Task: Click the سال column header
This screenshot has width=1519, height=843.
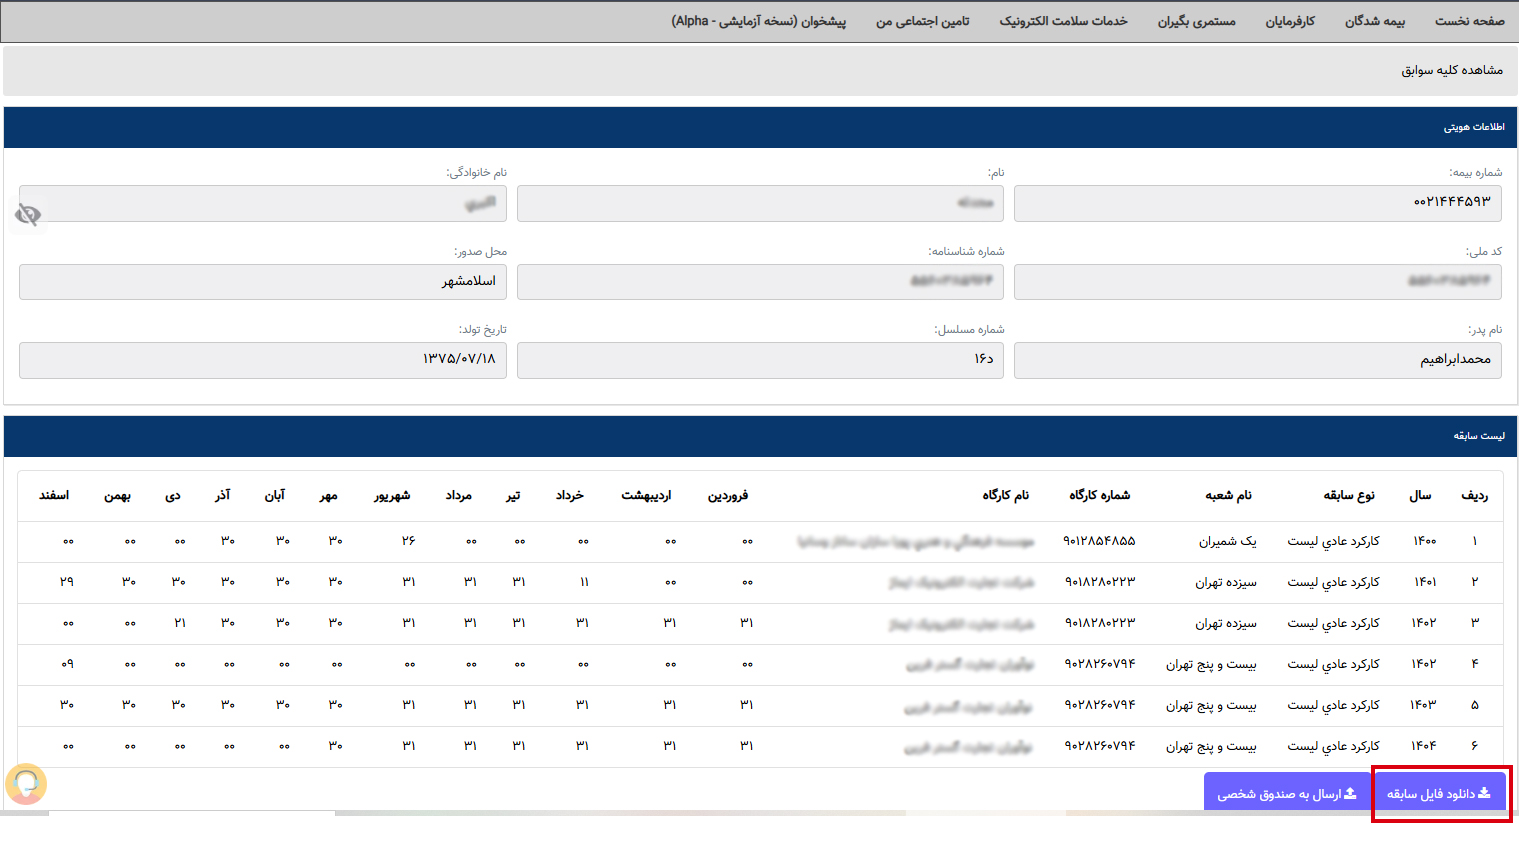Action: (1420, 495)
